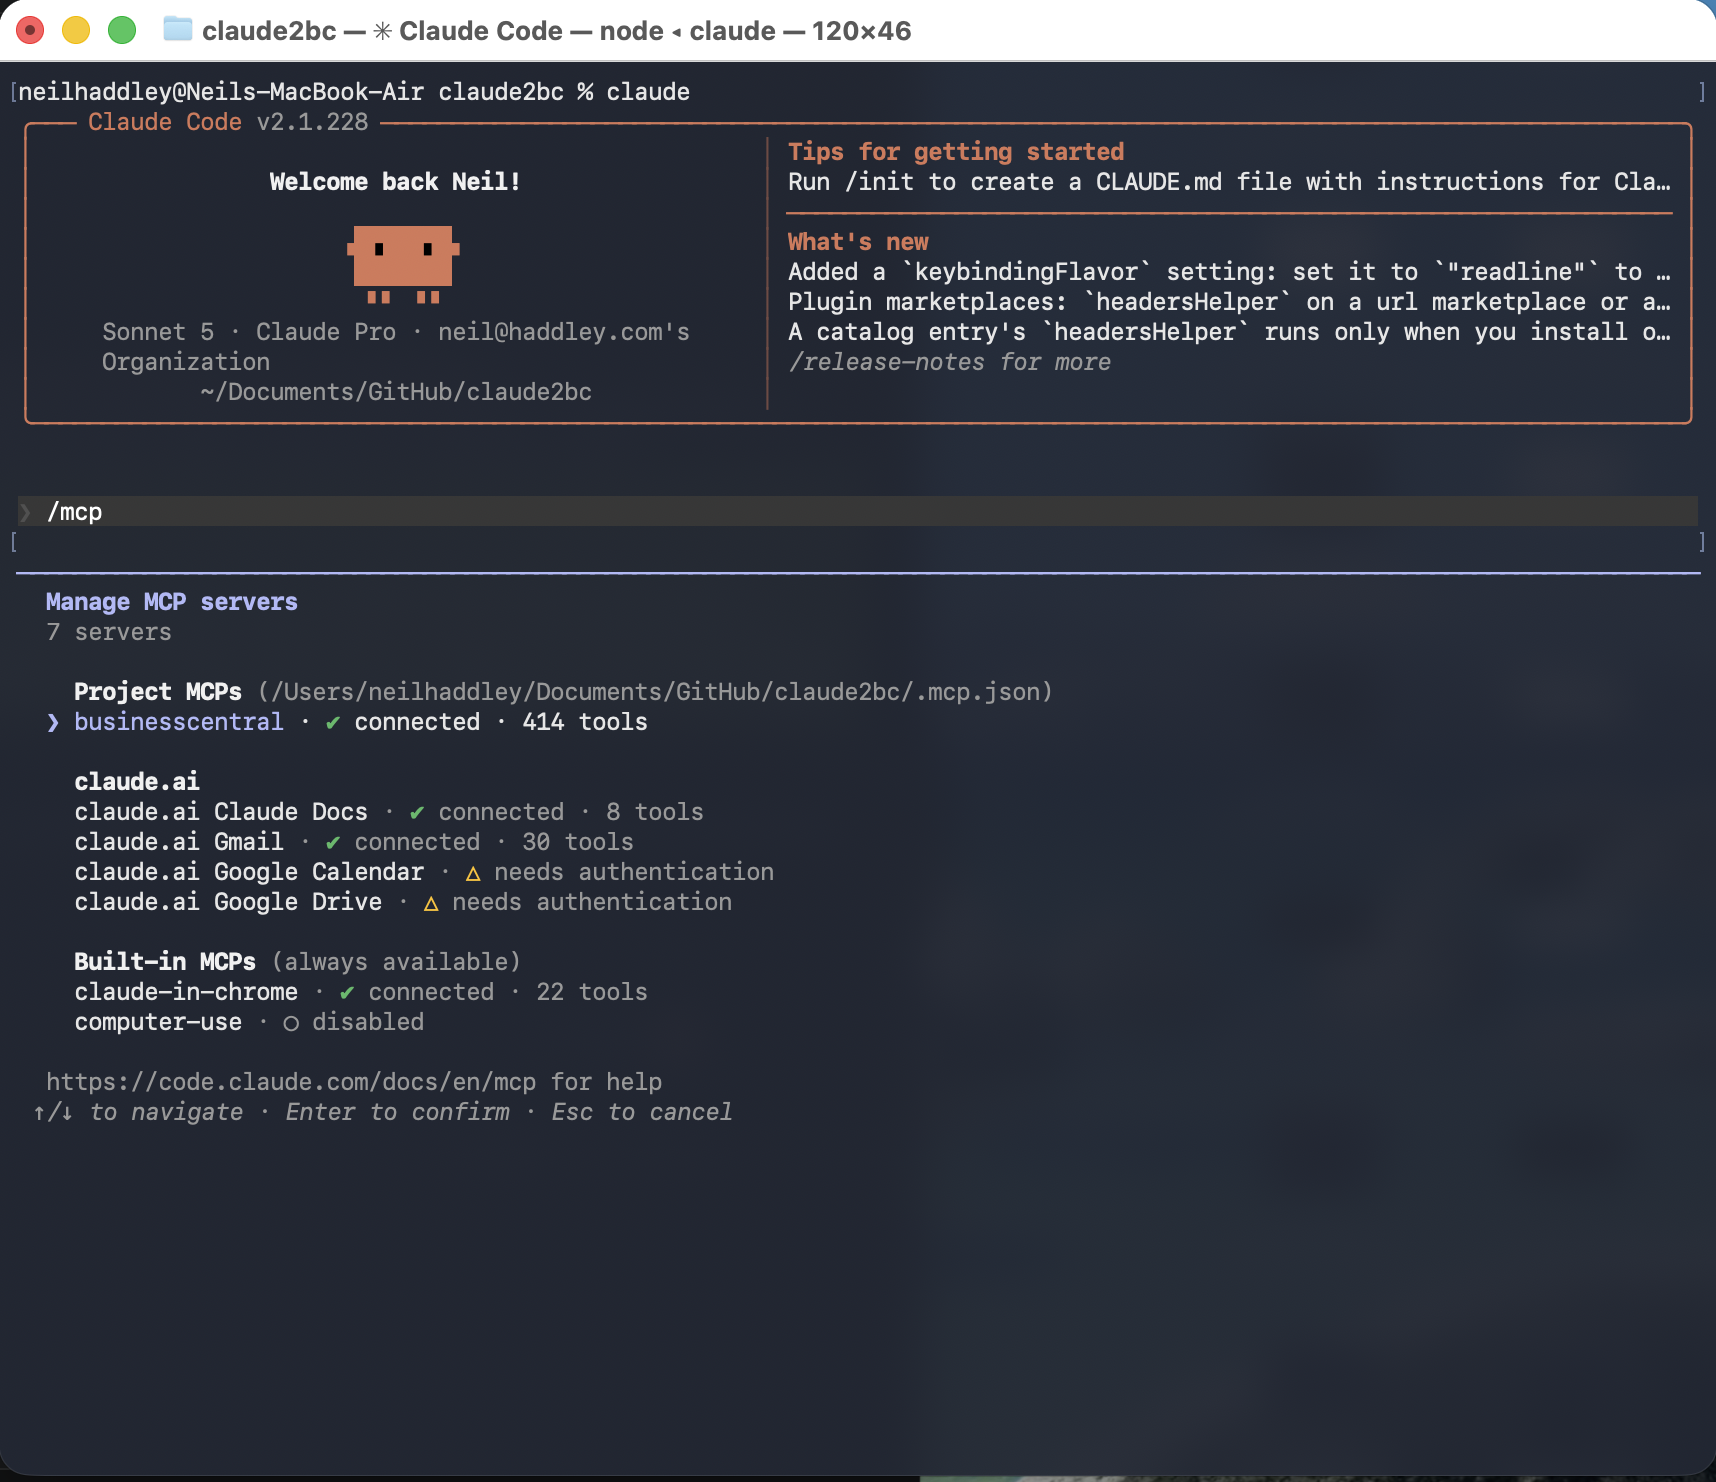Click the .mcp.json file path text
1716x1482 pixels.
[655, 692]
